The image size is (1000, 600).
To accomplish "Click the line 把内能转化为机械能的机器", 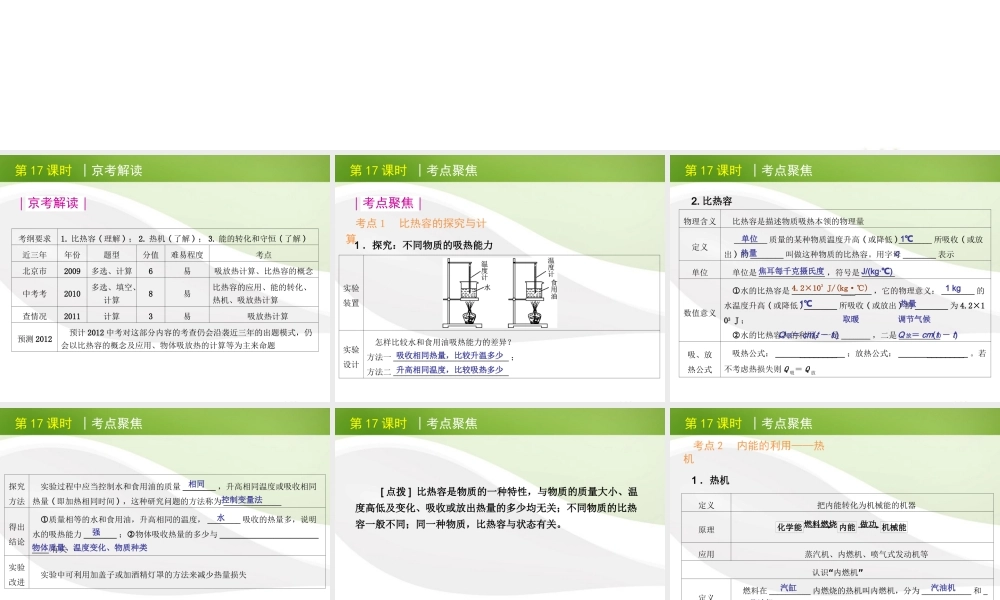I will point(865,505).
